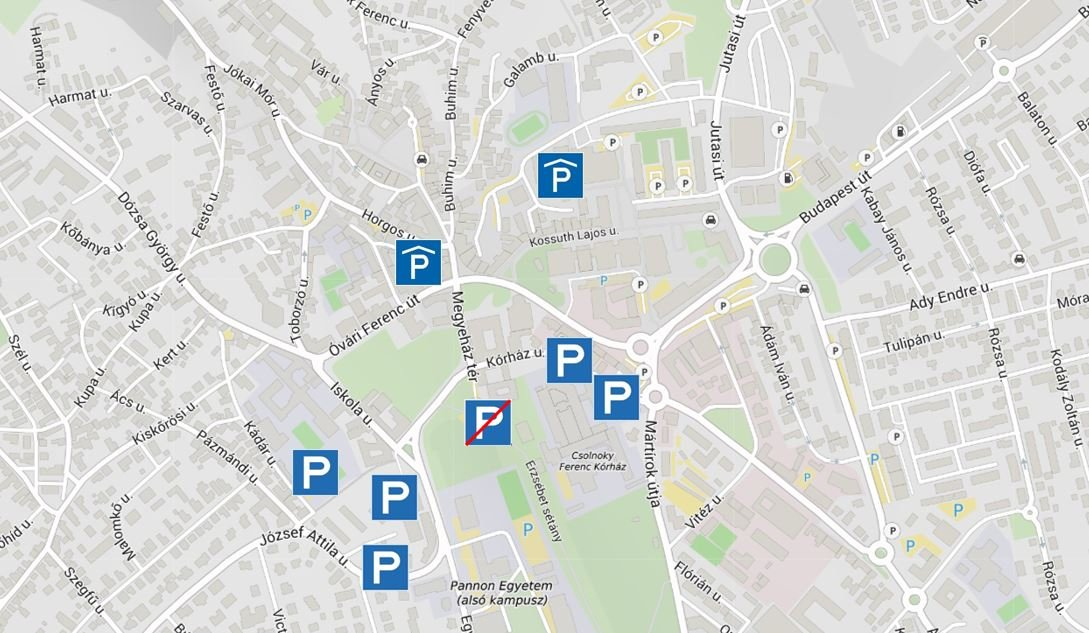Select the parking icon on Kórház u.
1089x633 pixels.
(569, 360)
